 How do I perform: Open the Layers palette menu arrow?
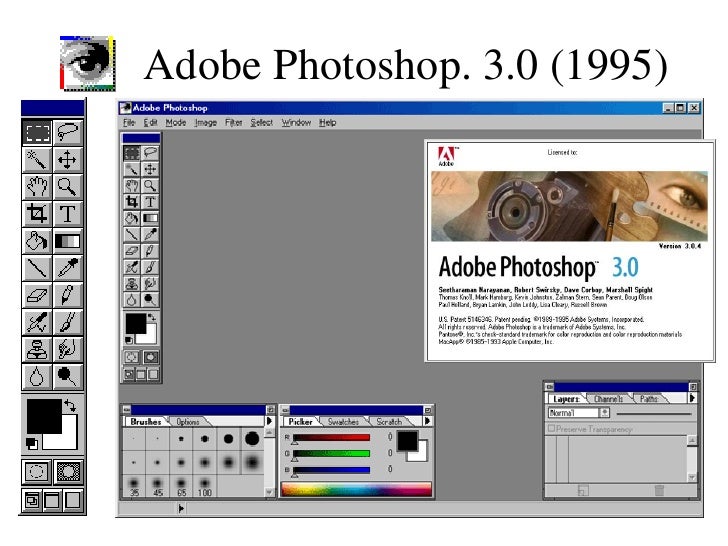(692, 398)
